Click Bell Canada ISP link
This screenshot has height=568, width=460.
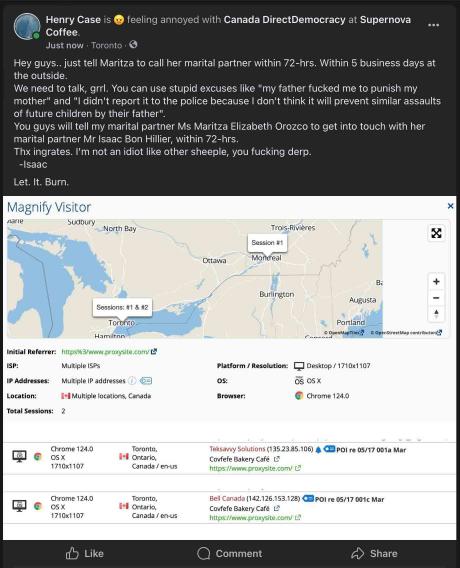227,499
